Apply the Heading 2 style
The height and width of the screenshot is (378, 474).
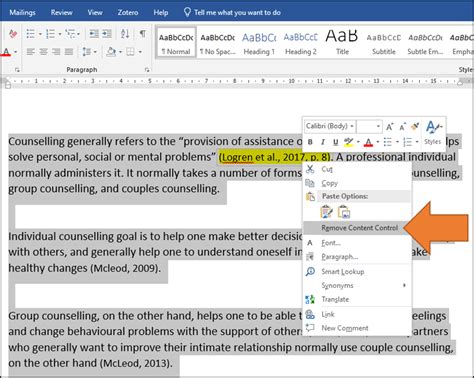tap(301, 43)
